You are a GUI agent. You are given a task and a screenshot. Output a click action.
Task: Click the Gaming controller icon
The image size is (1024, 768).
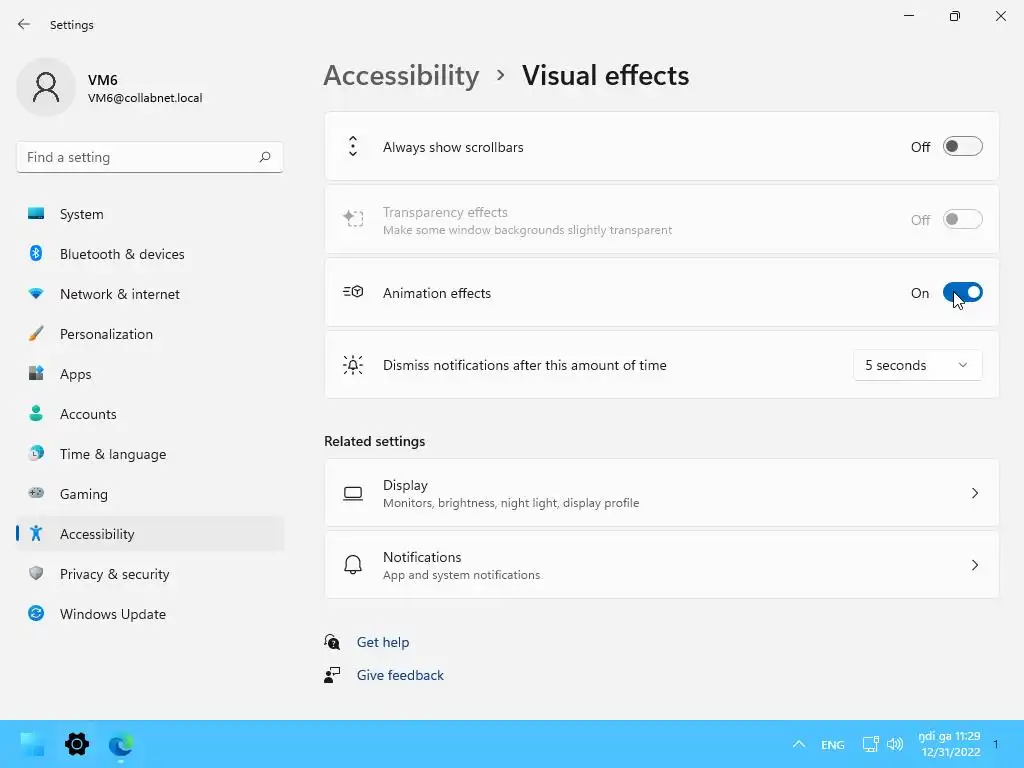pyautogui.click(x=36, y=494)
